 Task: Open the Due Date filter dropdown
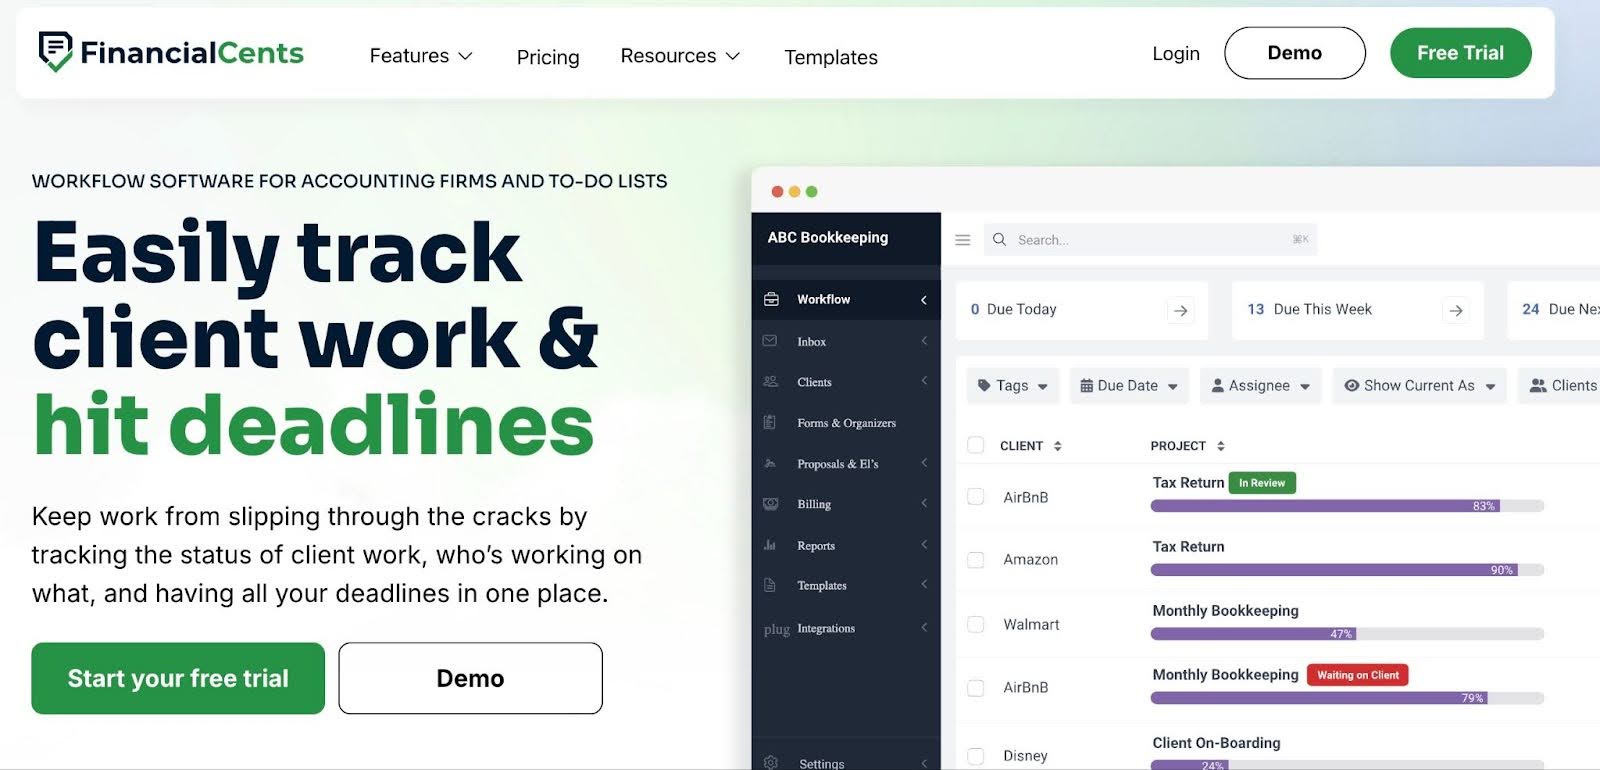pyautogui.click(x=1129, y=386)
